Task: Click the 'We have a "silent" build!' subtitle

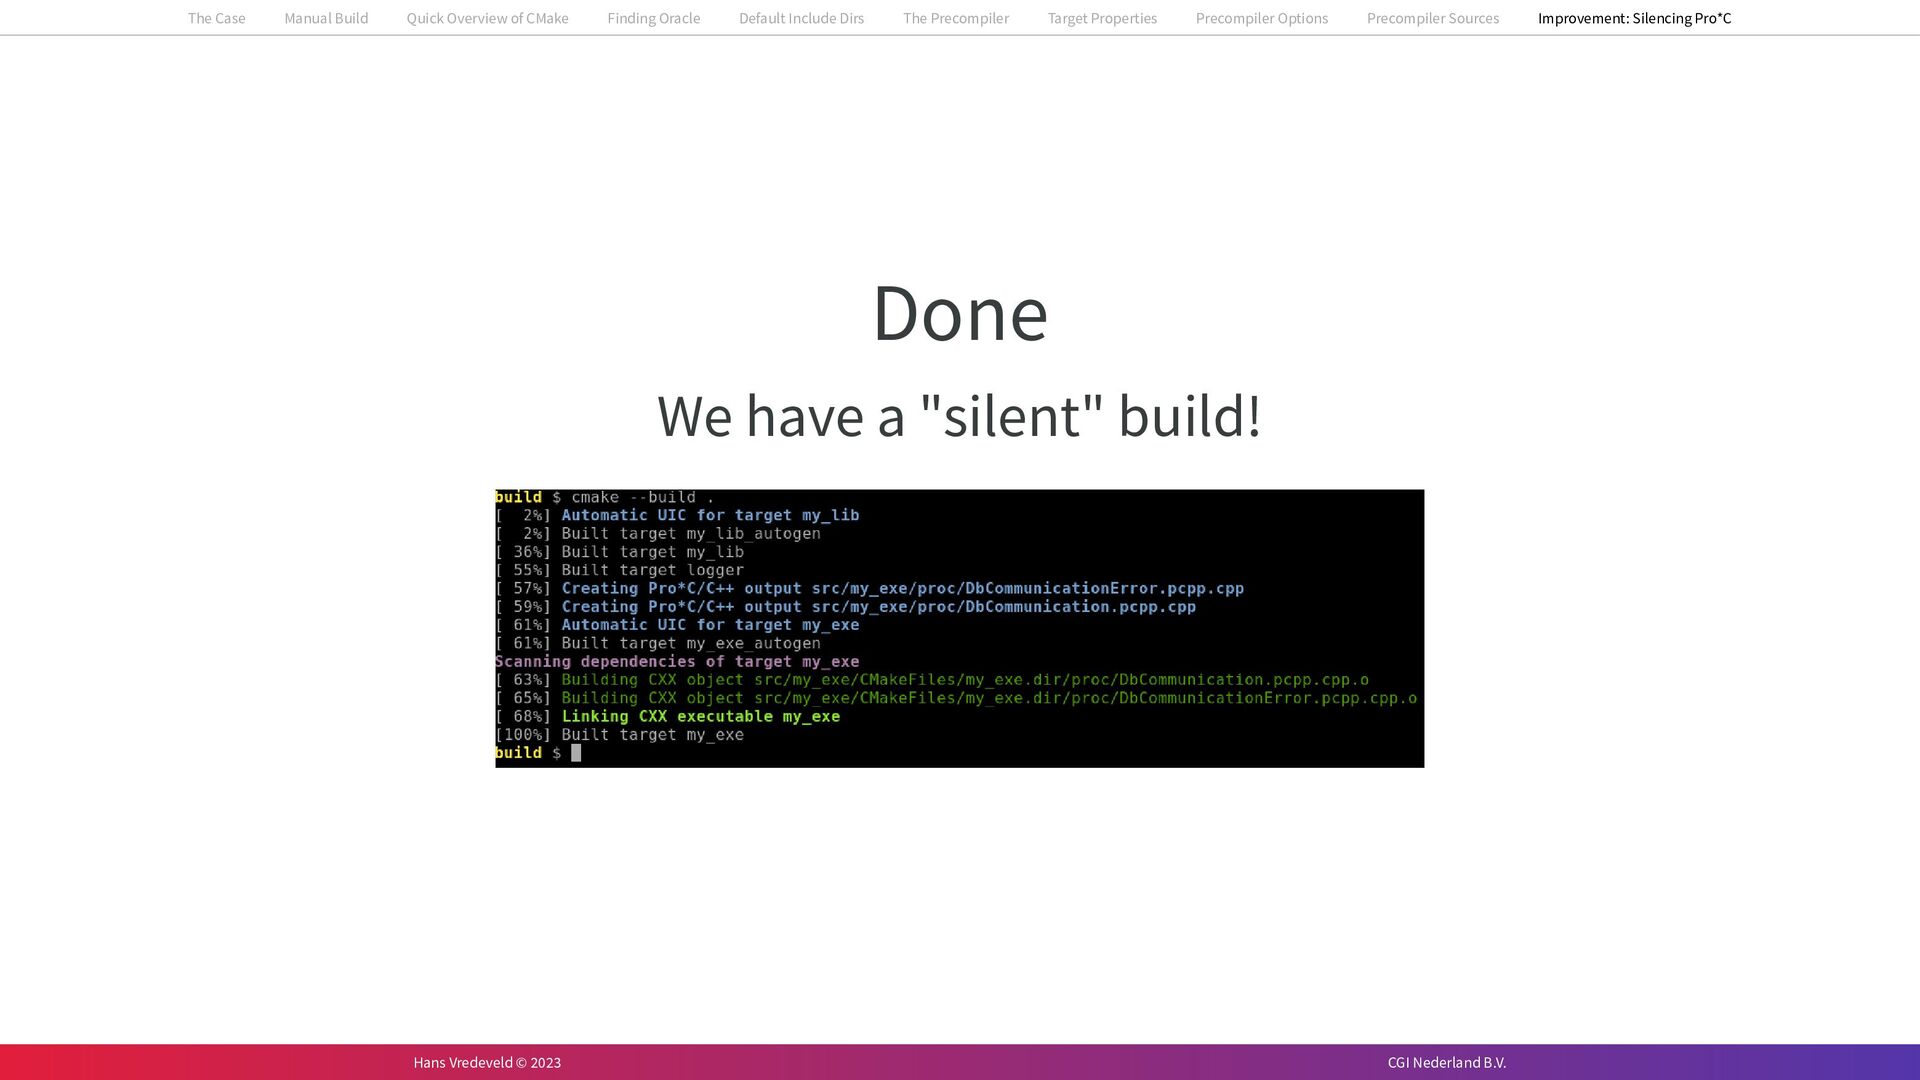Action: (959, 416)
